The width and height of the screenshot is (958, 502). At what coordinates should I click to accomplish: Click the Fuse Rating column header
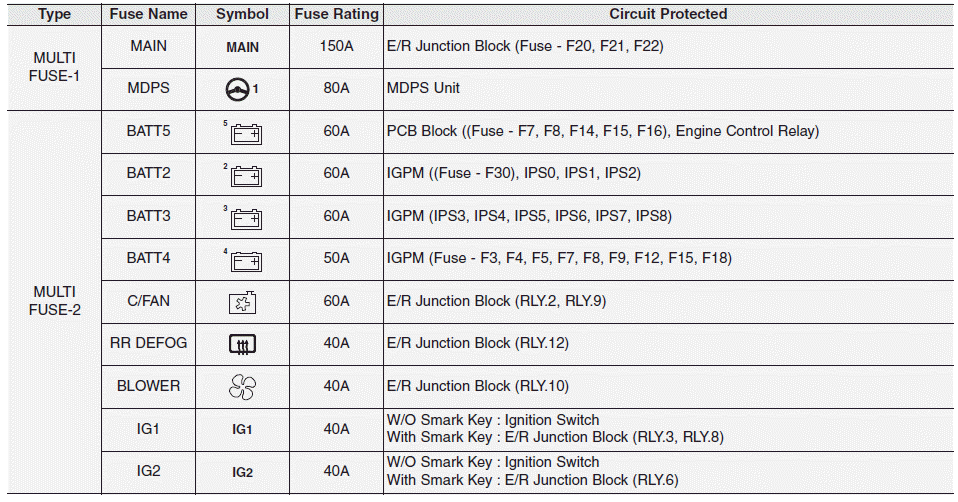[x=336, y=14]
